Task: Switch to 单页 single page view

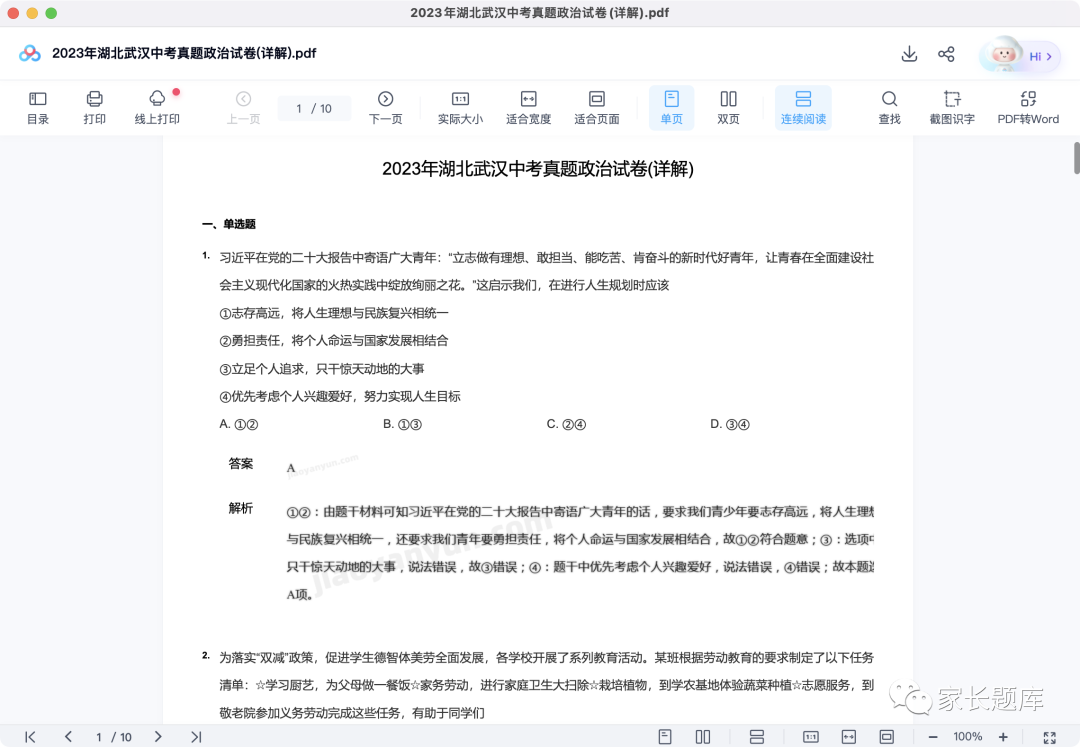Action: (672, 108)
